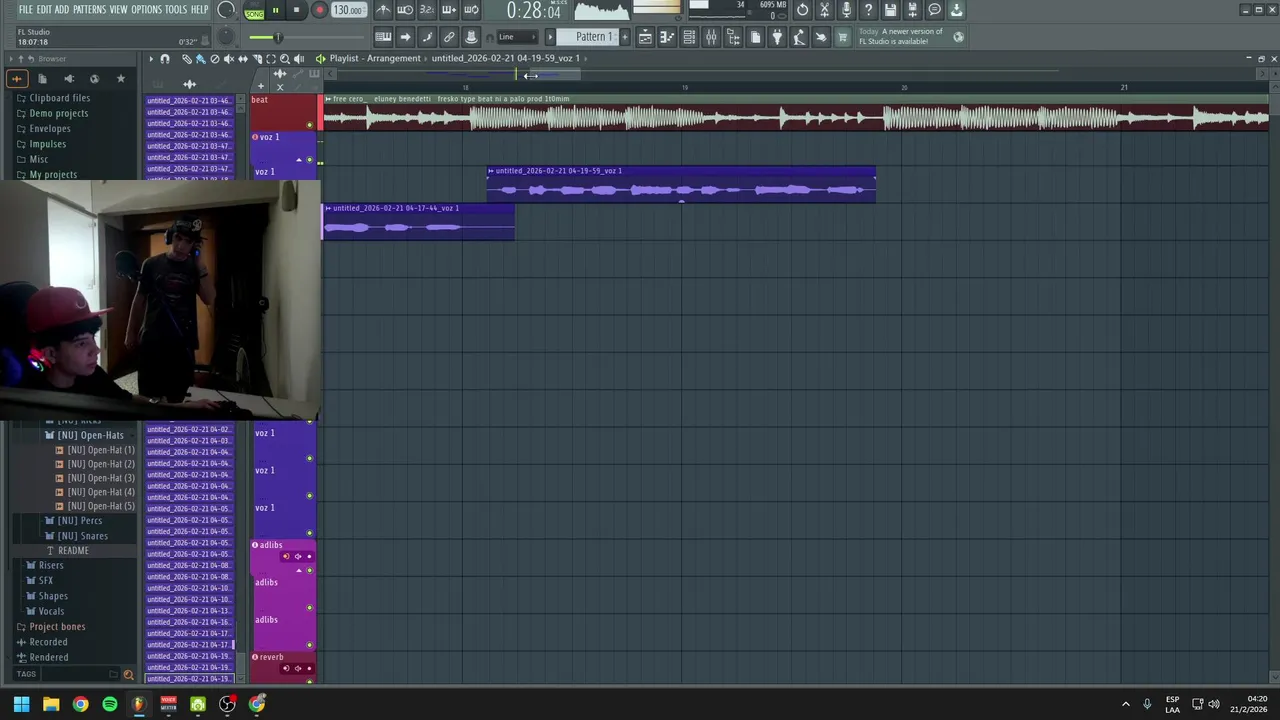The width and height of the screenshot is (1280, 720).
Task: Select the 04-19-59_voz 1 audio clip
Action: tap(681, 184)
